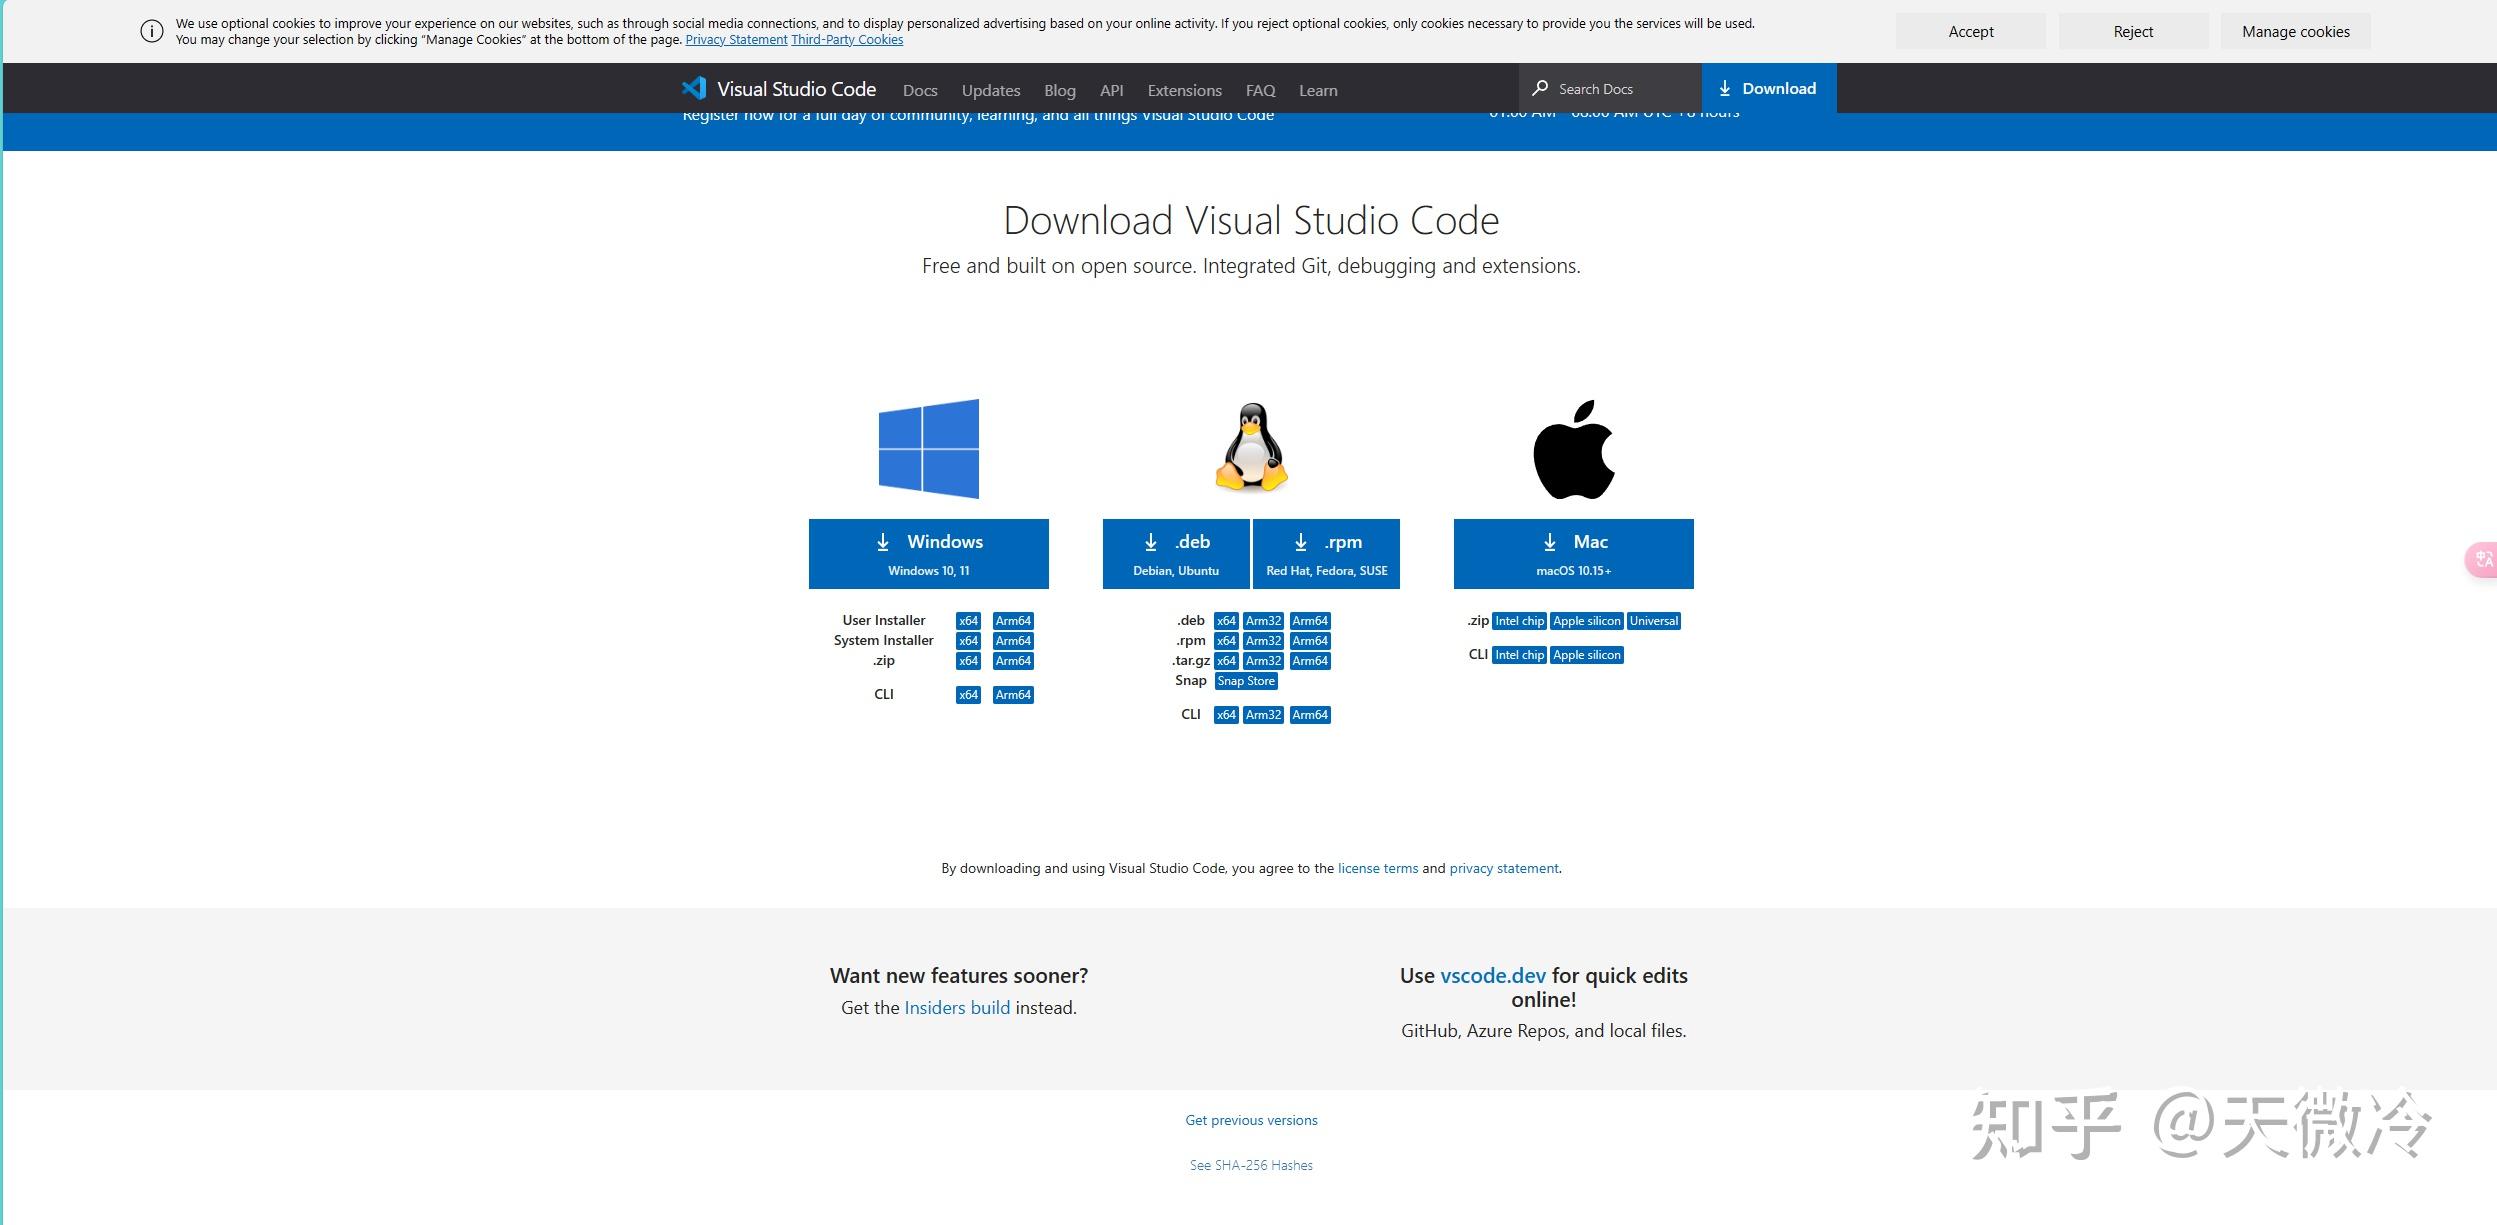The height and width of the screenshot is (1225, 2497).
Task: Open the Updates page
Action: point(989,89)
